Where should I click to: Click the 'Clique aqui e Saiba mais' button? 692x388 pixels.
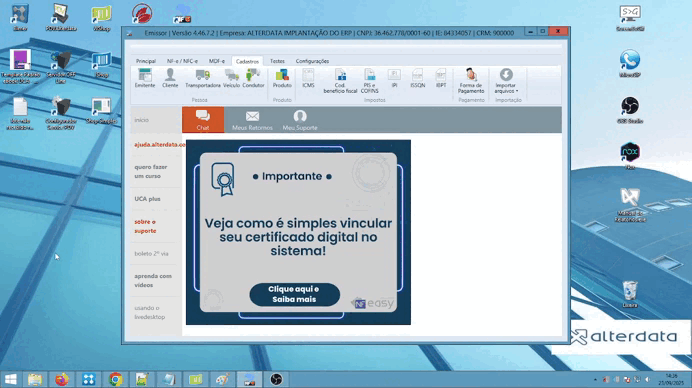(x=294, y=294)
